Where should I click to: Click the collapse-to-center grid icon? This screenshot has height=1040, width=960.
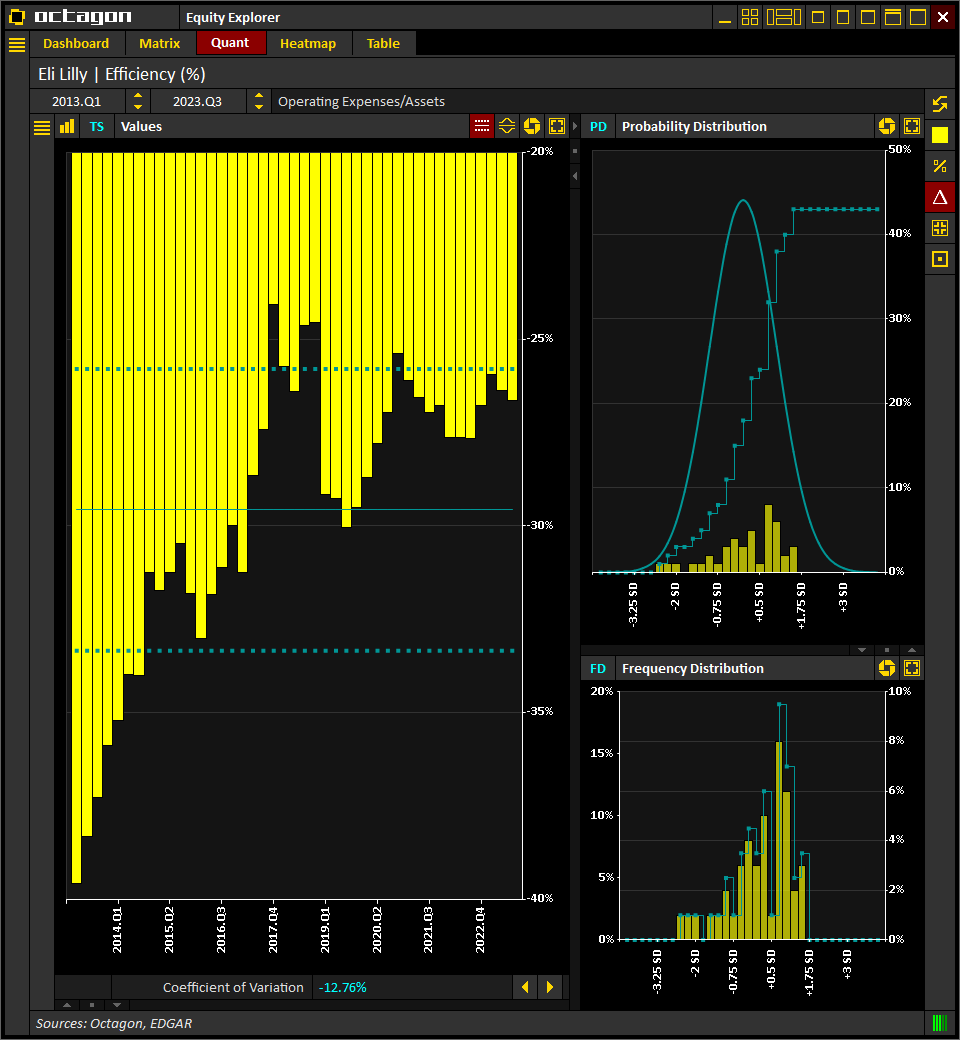[x=940, y=228]
